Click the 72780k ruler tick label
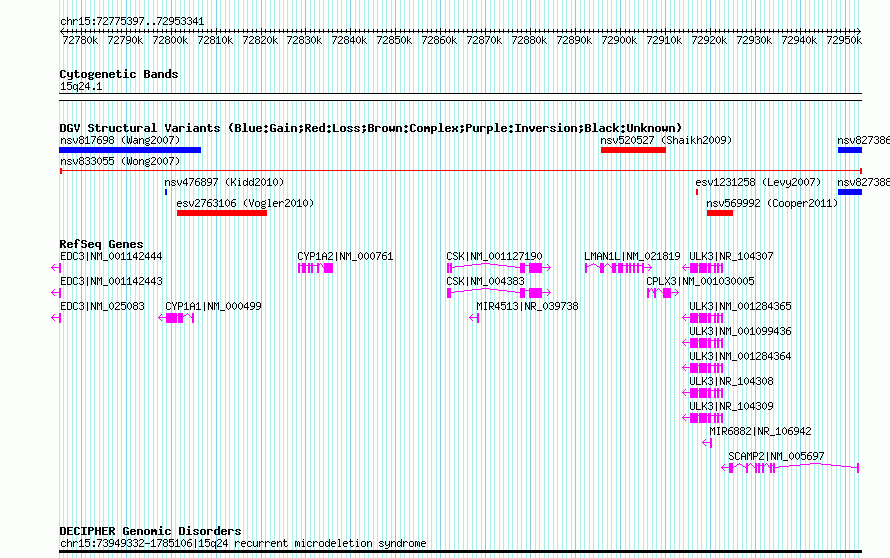 pyautogui.click(x=80, y=40)
